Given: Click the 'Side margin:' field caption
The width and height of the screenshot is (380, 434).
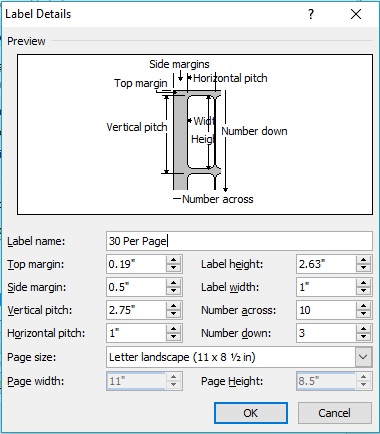Looking at the screenshot, I should [x=37, y=287].
